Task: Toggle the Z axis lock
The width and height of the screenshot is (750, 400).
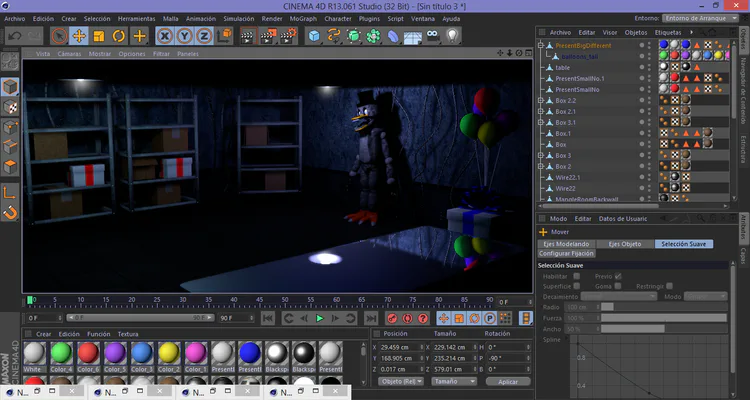Action: coord(204,36)
